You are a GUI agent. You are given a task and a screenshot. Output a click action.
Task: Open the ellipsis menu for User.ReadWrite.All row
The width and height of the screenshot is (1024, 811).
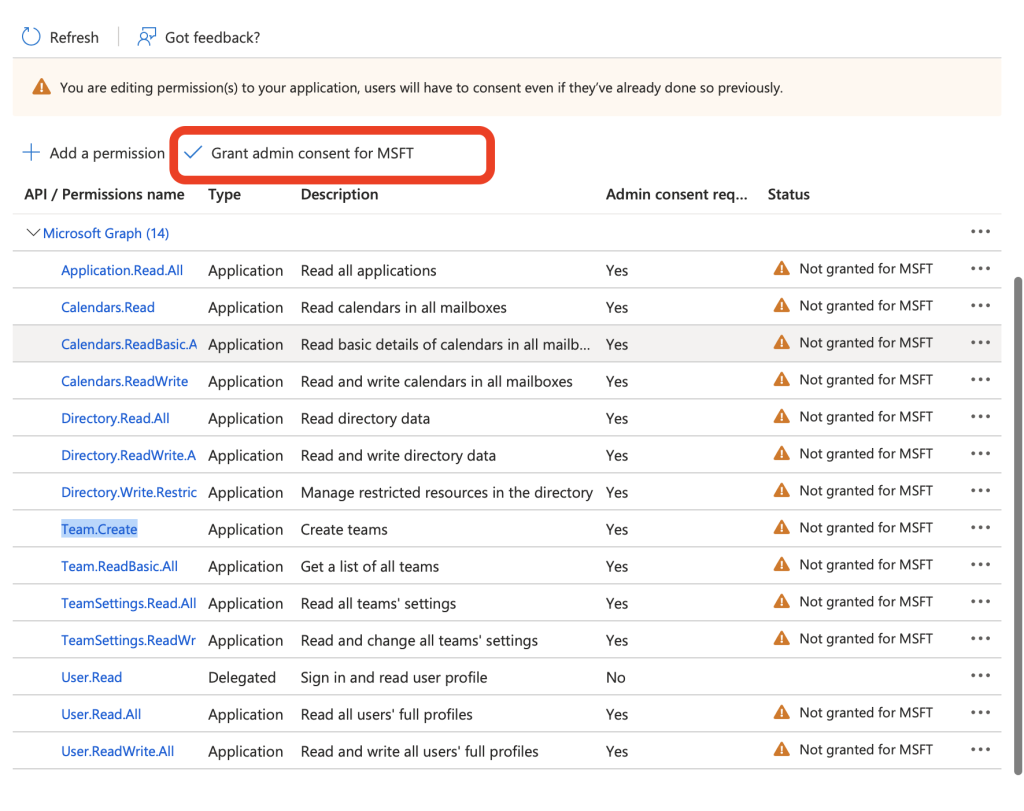980,750
